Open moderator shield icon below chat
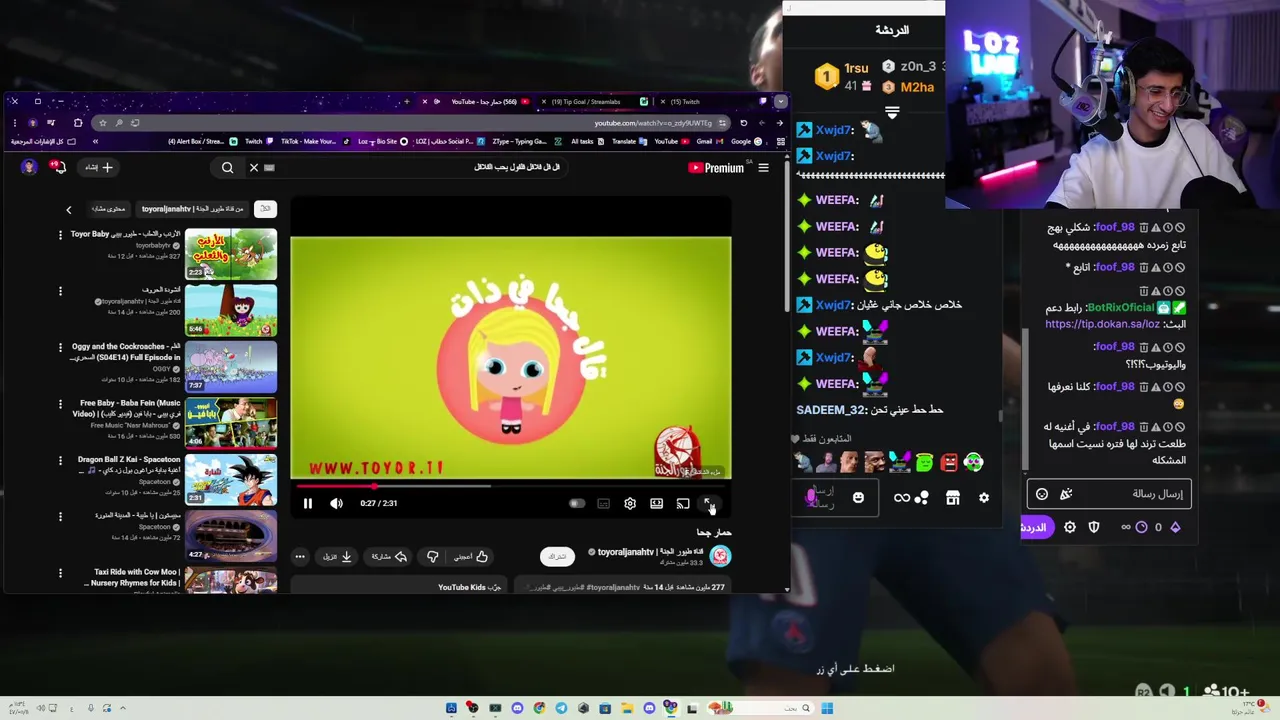This screenshot has width=1280, height=720. 1094,527
